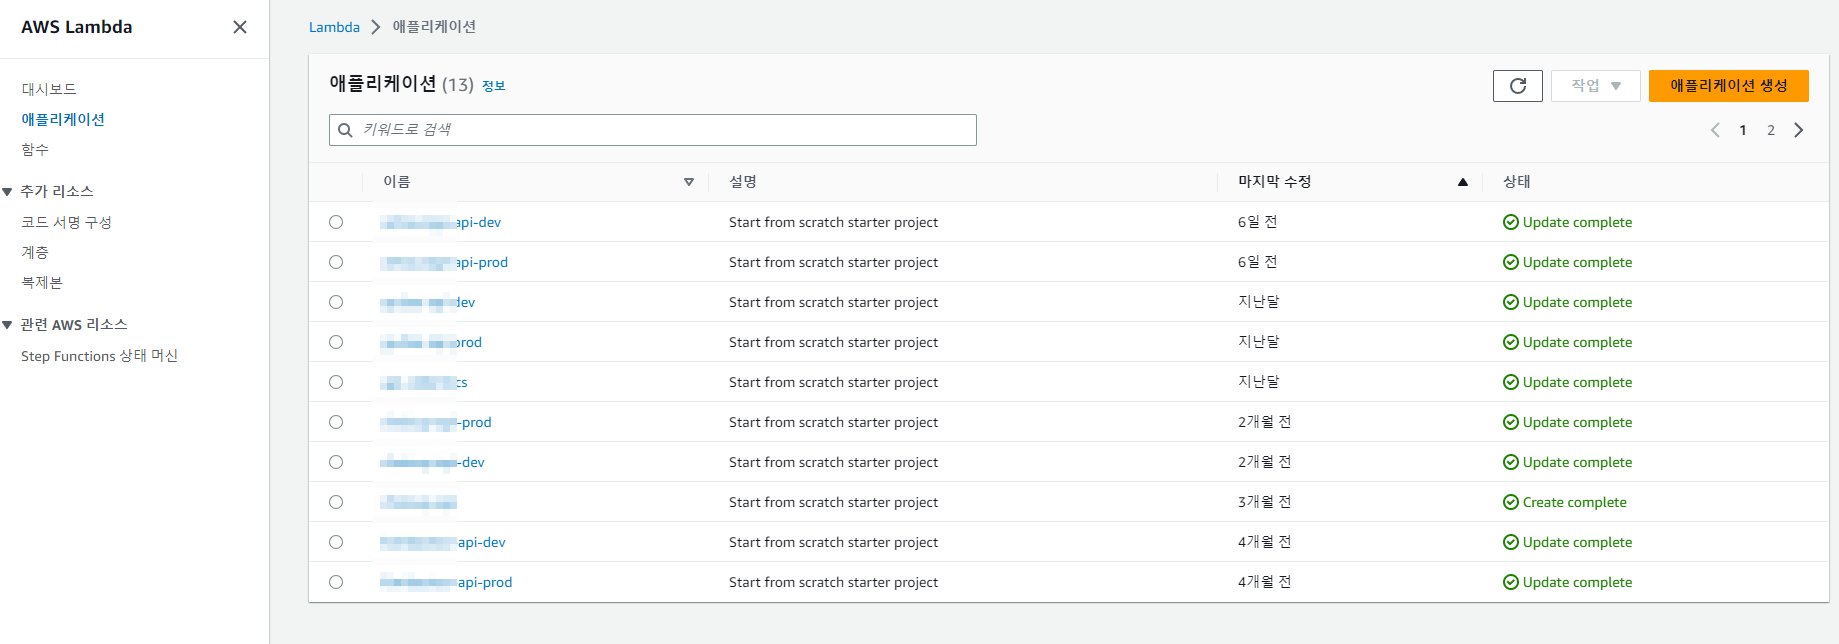Click 3개월 전 last modified cell
1839x644 pixels.
(1264, 502)
